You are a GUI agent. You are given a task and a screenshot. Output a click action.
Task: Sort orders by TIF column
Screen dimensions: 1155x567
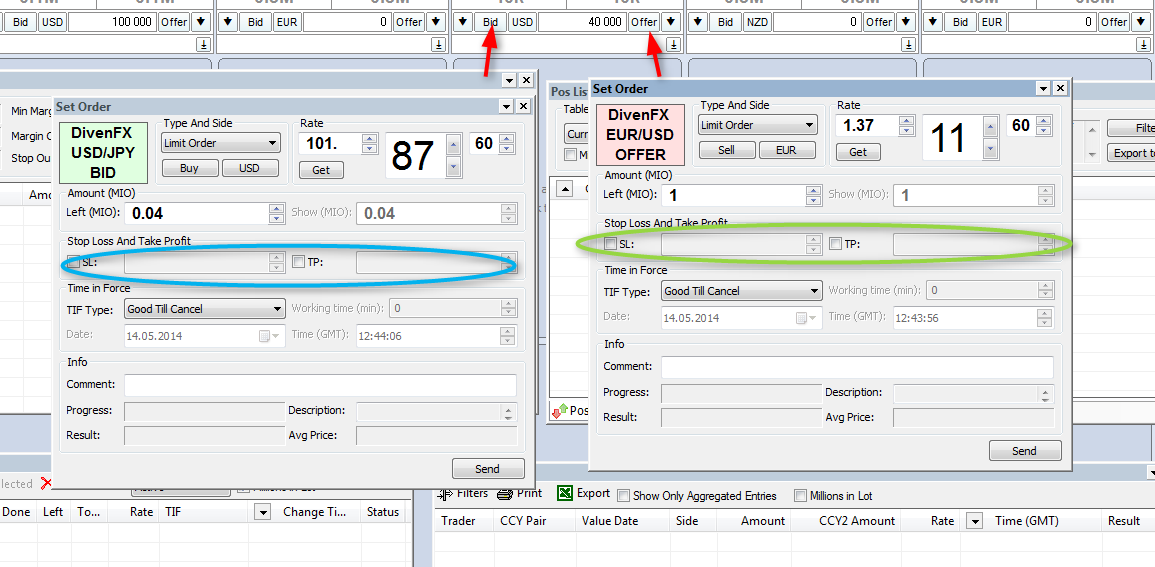click(x=173, y=512)
